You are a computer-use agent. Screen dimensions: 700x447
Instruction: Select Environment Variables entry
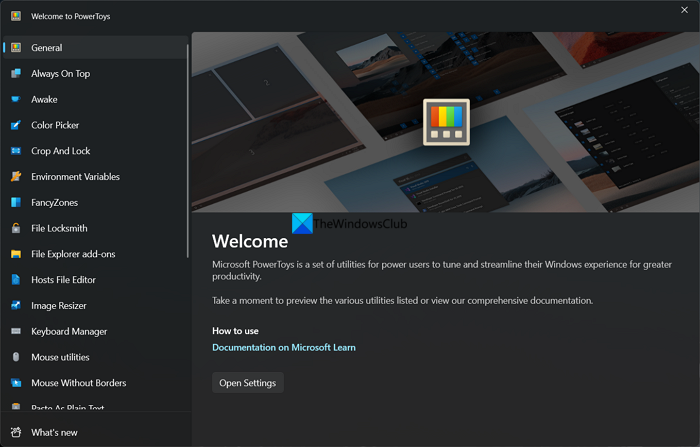(x=95, y=176)
